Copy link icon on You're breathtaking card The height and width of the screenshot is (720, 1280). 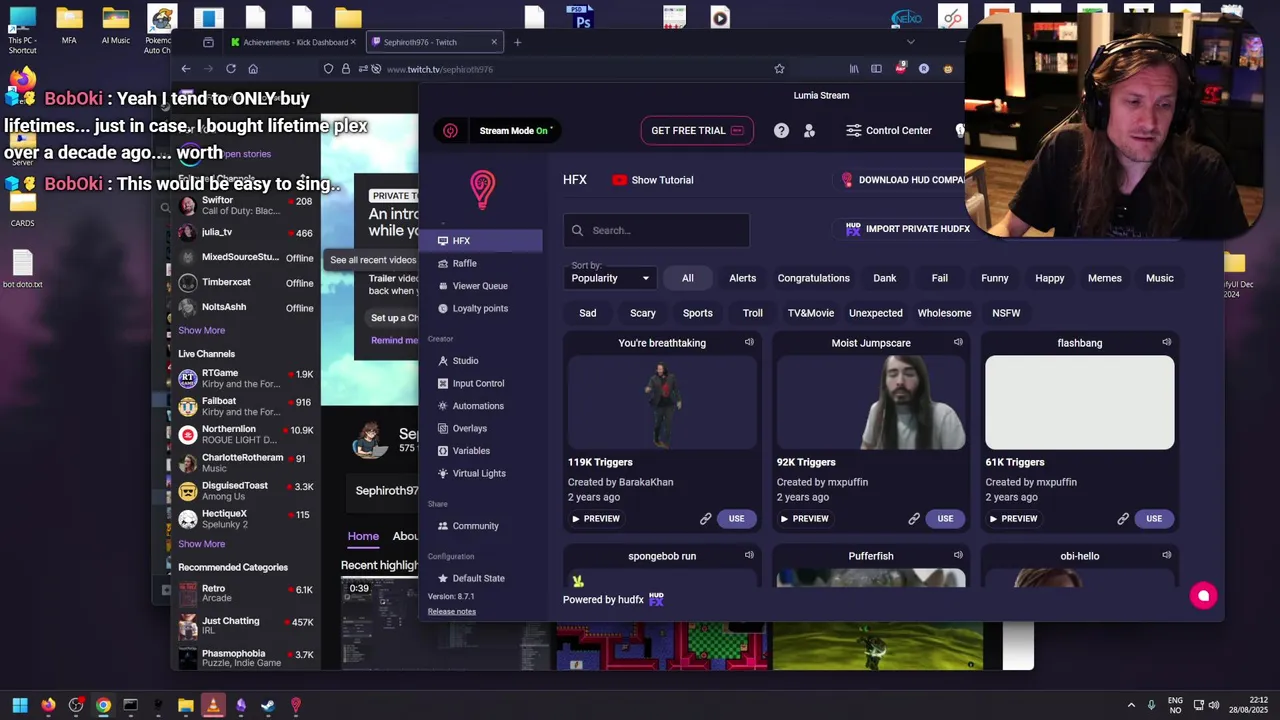pos(705,519)
